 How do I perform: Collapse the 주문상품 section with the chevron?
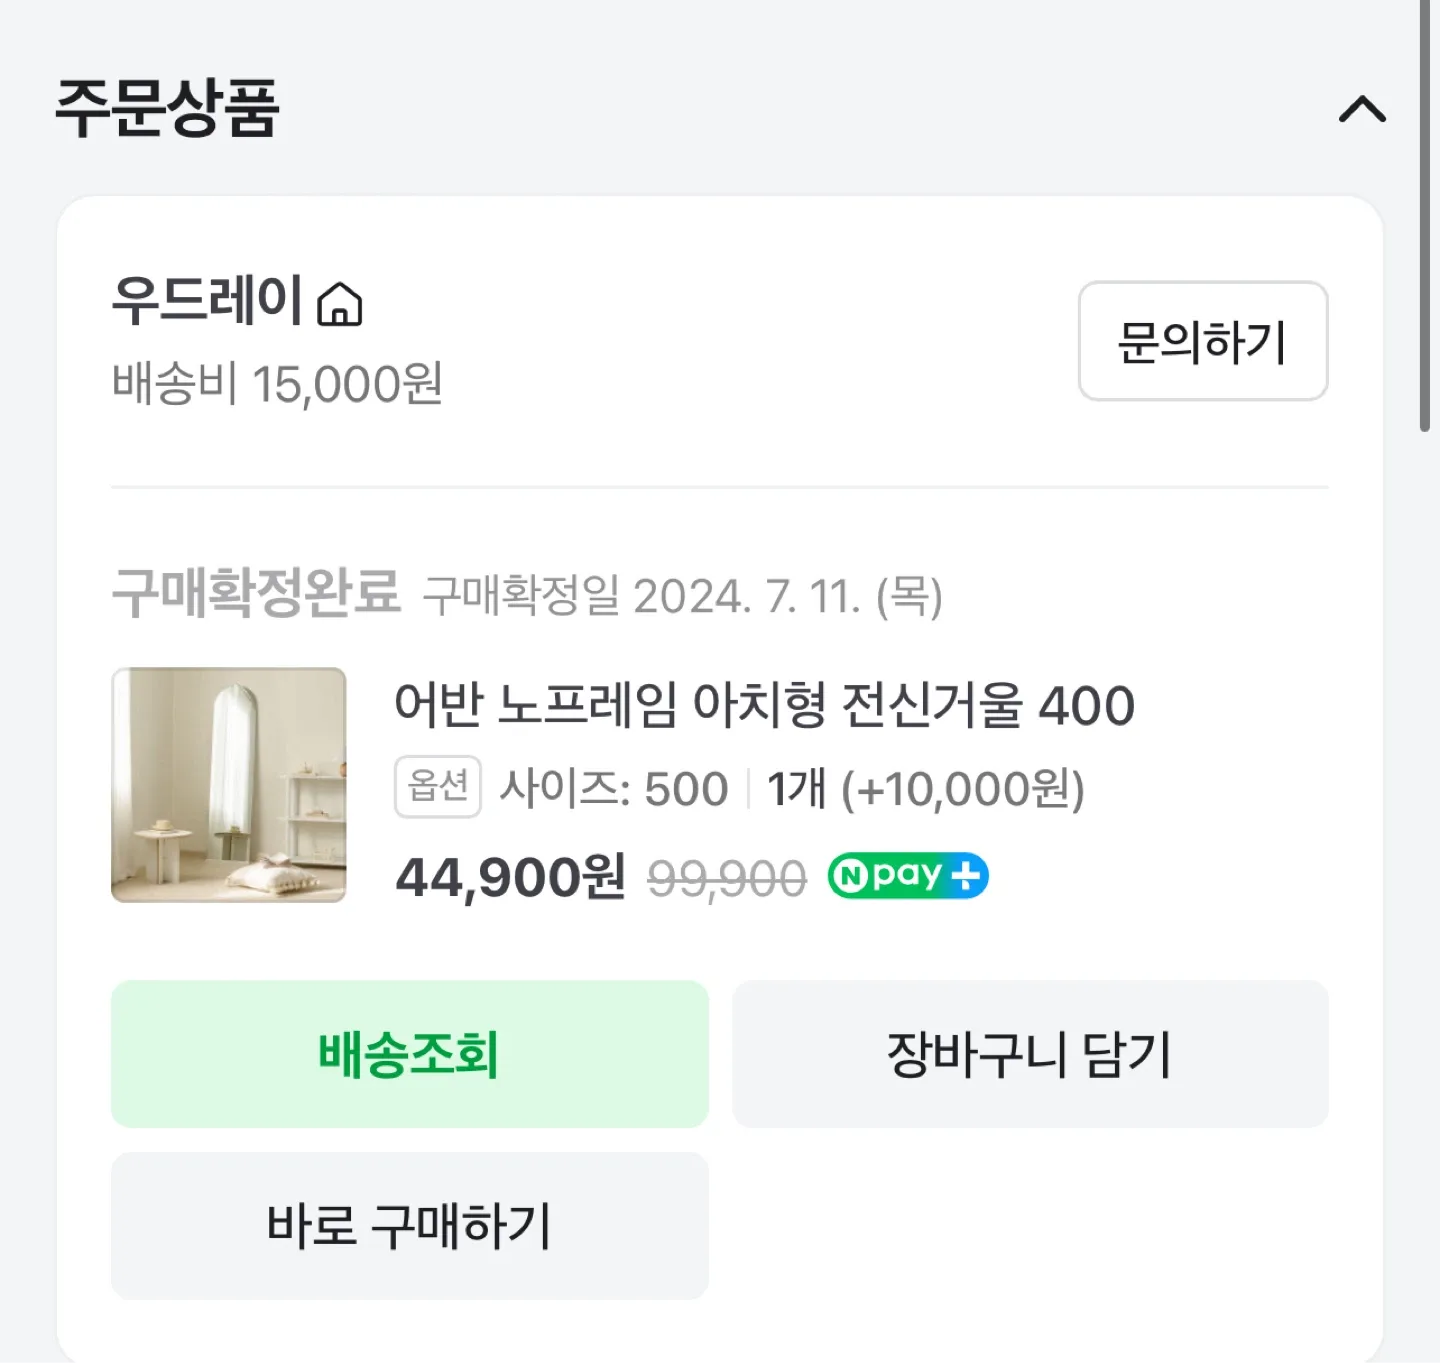point(1362,109)
